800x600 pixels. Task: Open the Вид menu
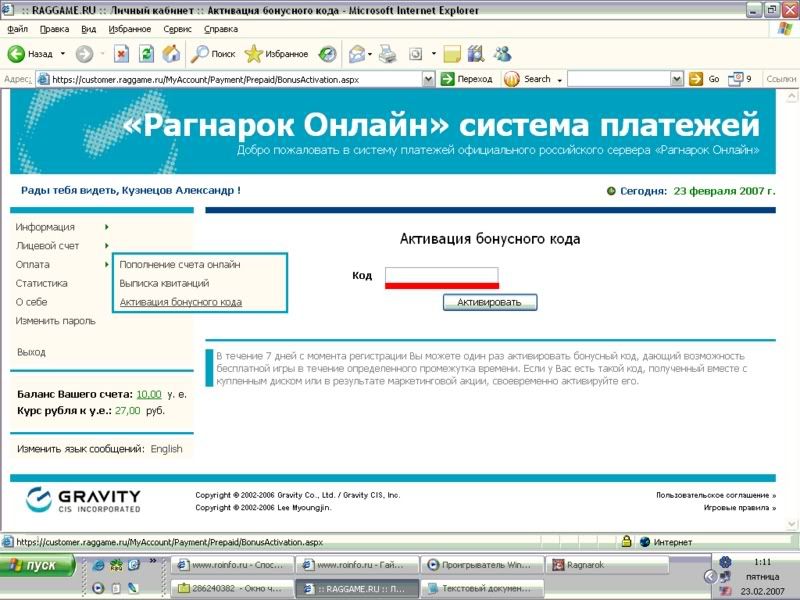(x=88, y=29)
